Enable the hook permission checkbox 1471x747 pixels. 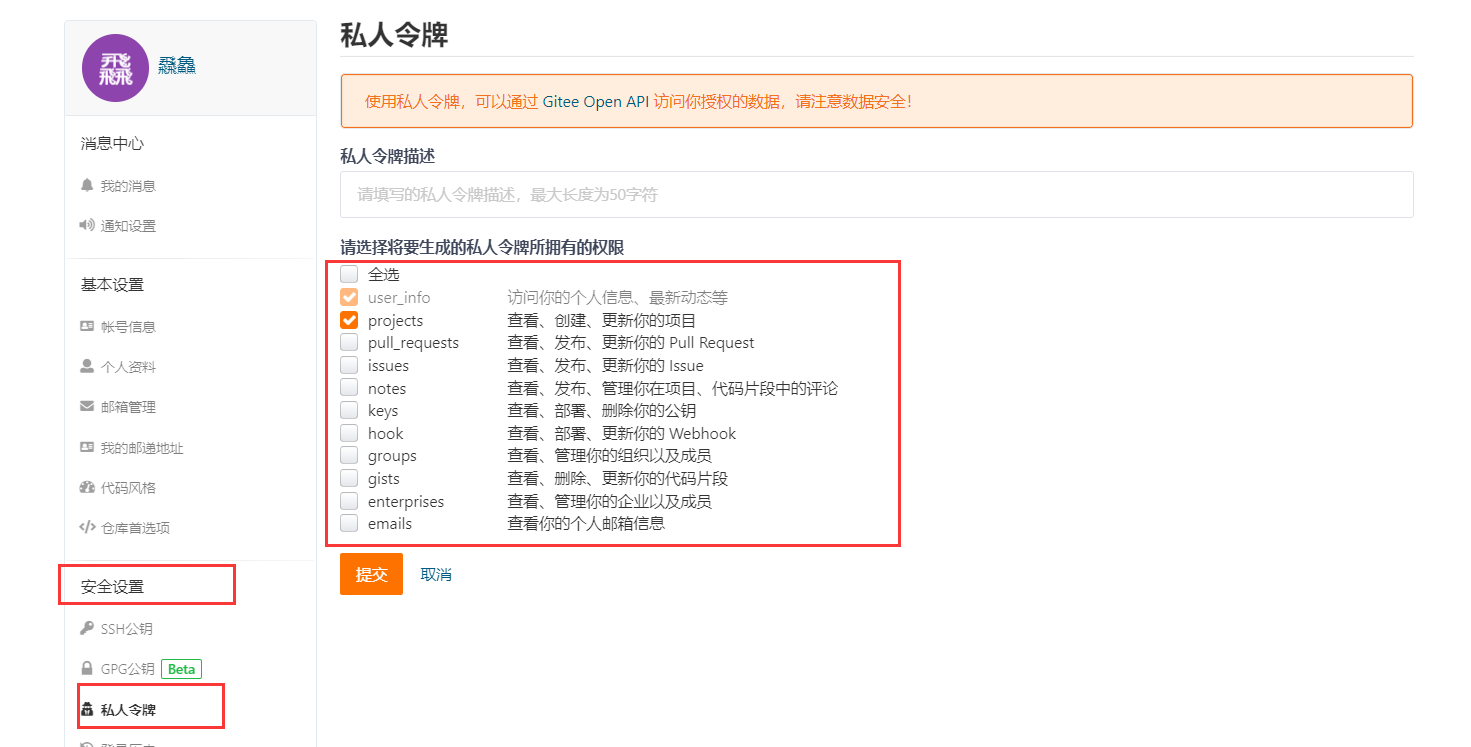pos(349,434)
